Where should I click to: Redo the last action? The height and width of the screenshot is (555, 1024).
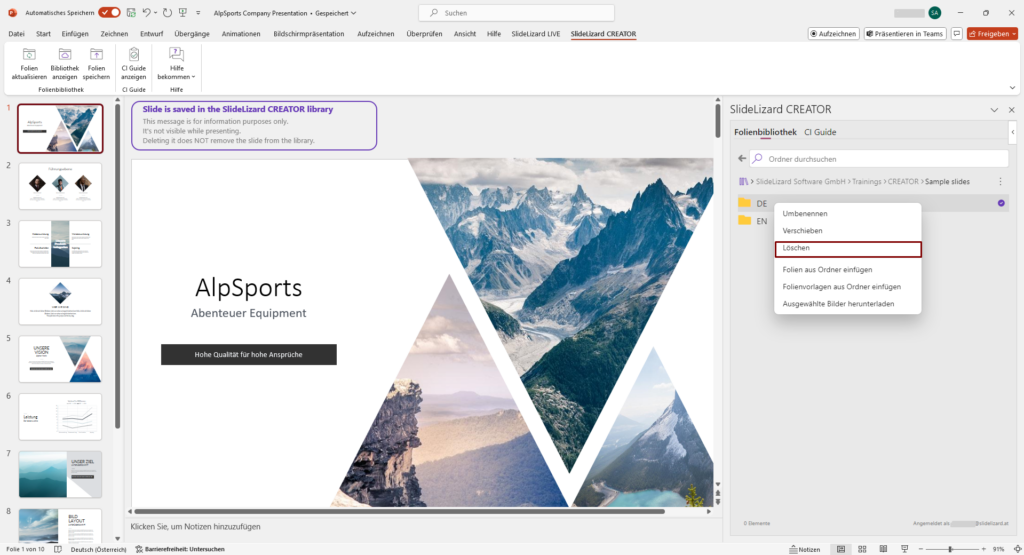(x=167, y=12)
